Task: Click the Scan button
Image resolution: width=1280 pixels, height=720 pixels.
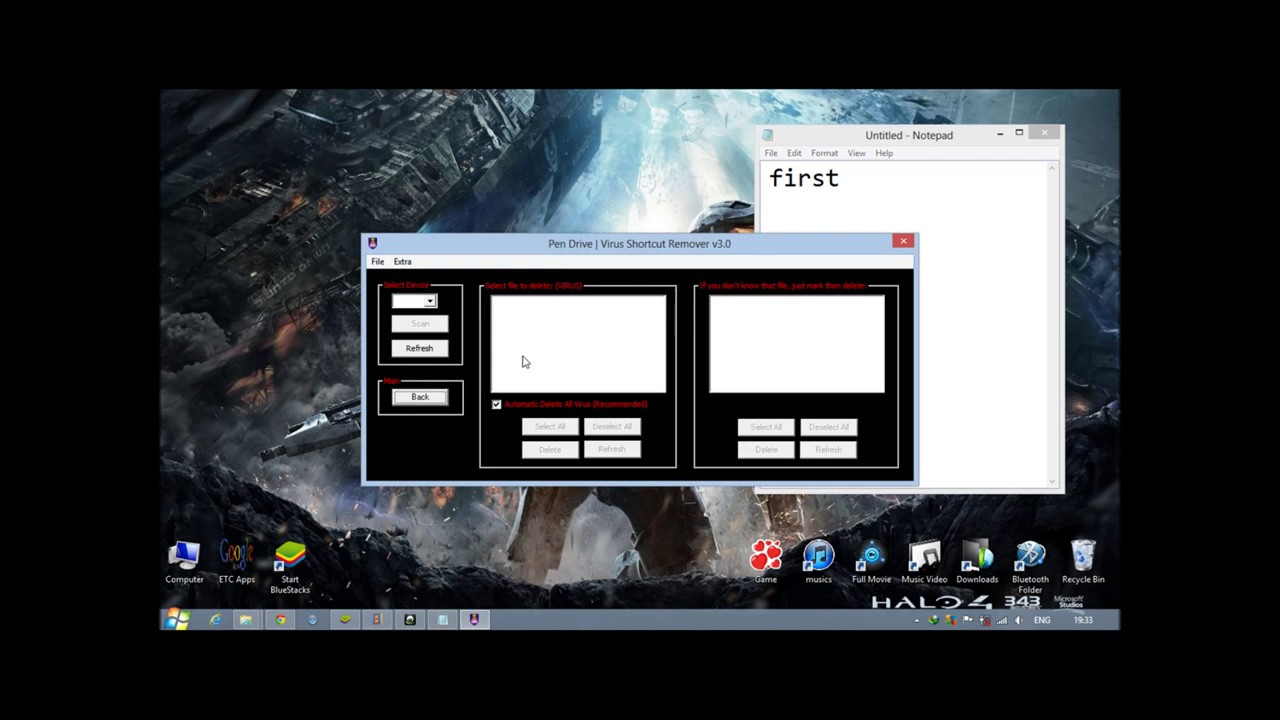Action: [420, 324]
